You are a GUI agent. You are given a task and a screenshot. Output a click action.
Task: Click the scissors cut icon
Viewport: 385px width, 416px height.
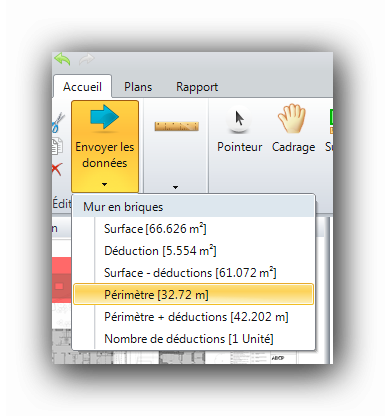point(58,123)
